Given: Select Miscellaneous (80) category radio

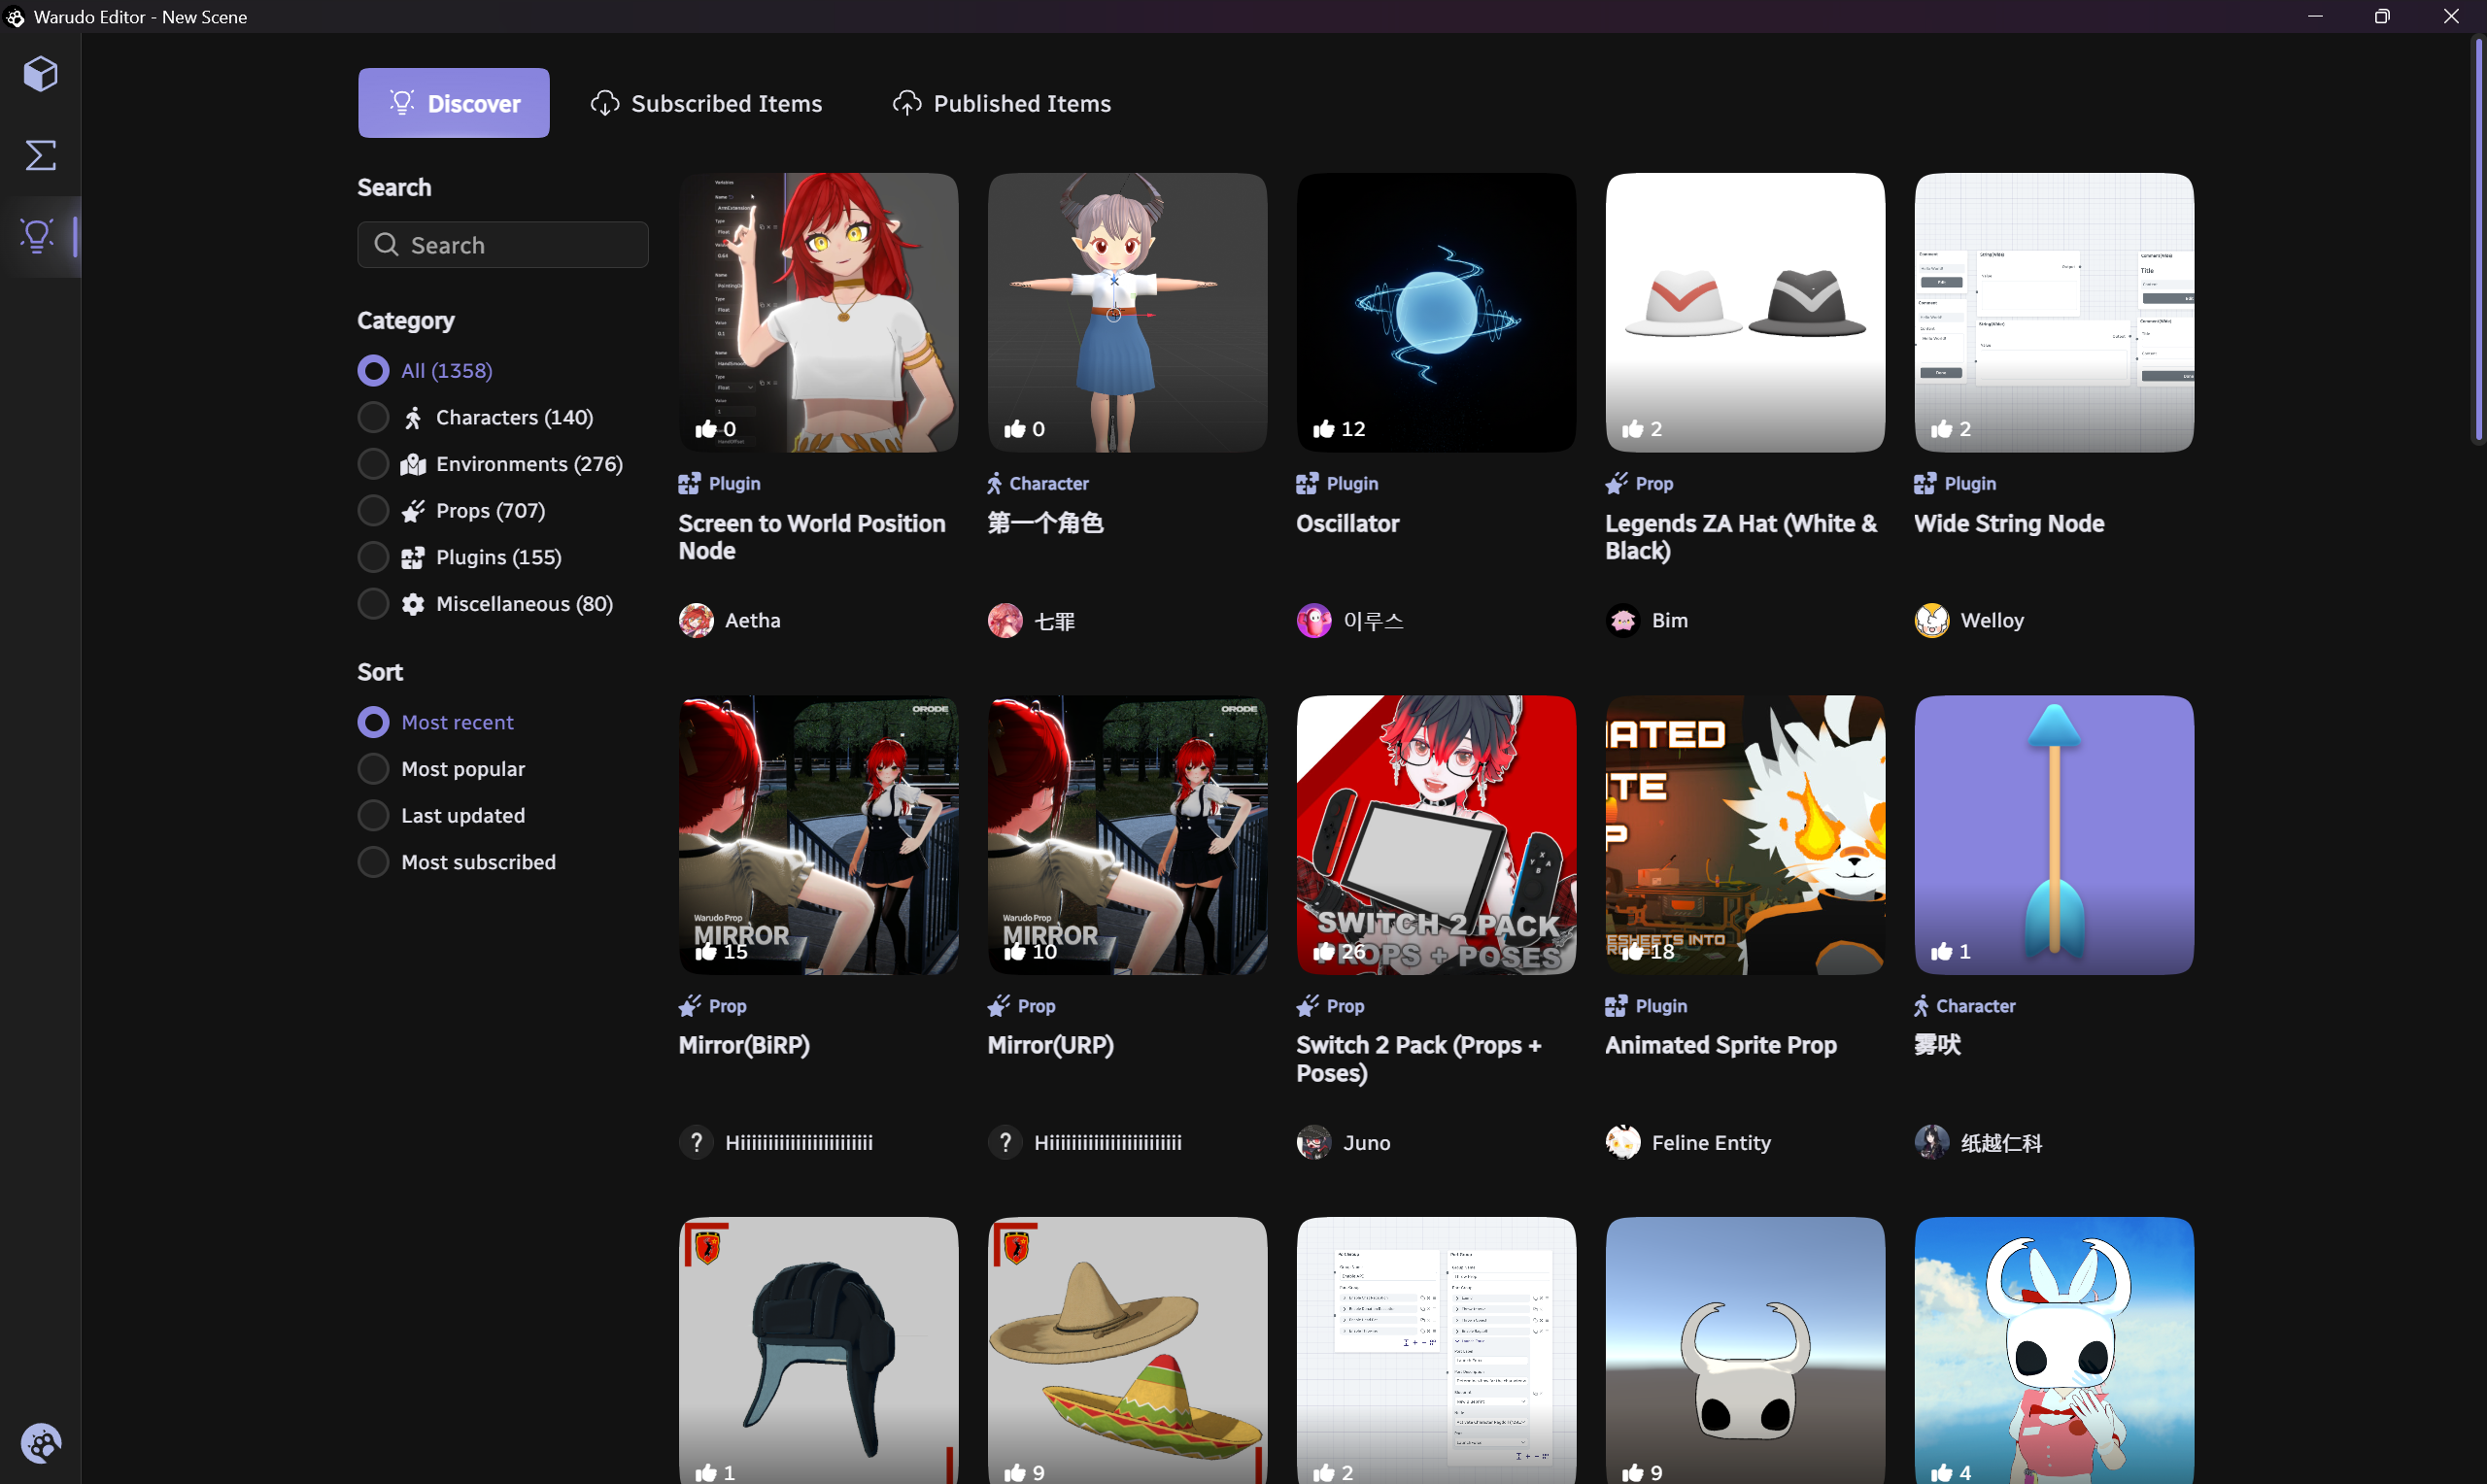Looking at the screenshot, I should point(373,604).
